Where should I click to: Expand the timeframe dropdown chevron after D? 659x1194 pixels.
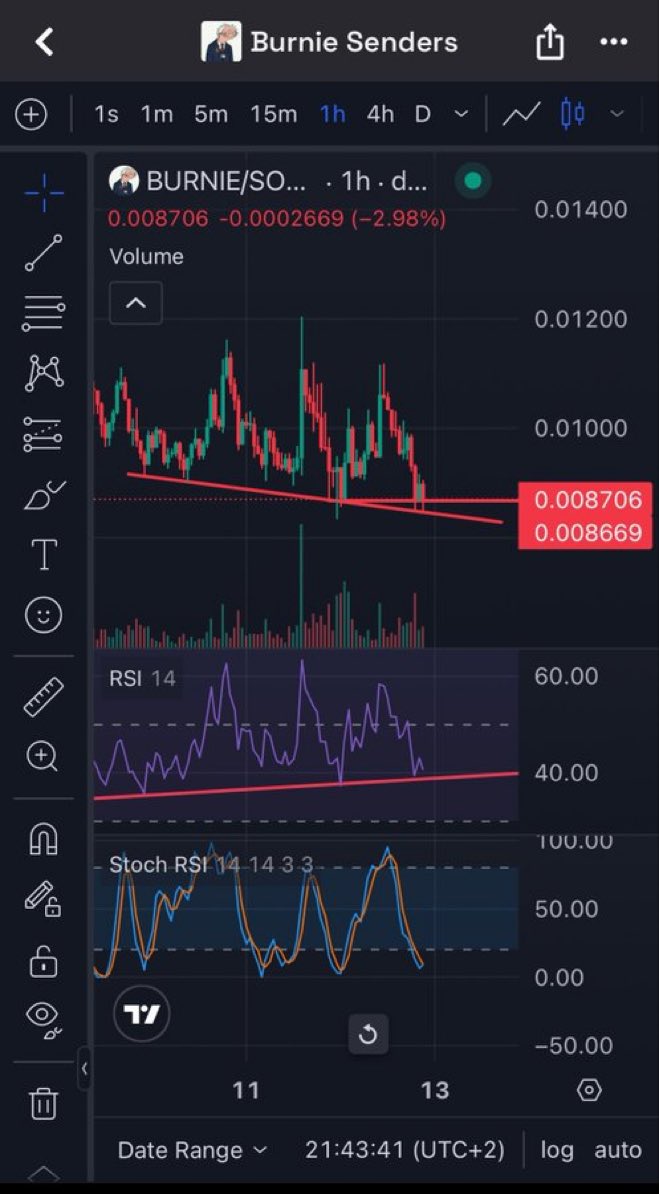pos(461,115)
